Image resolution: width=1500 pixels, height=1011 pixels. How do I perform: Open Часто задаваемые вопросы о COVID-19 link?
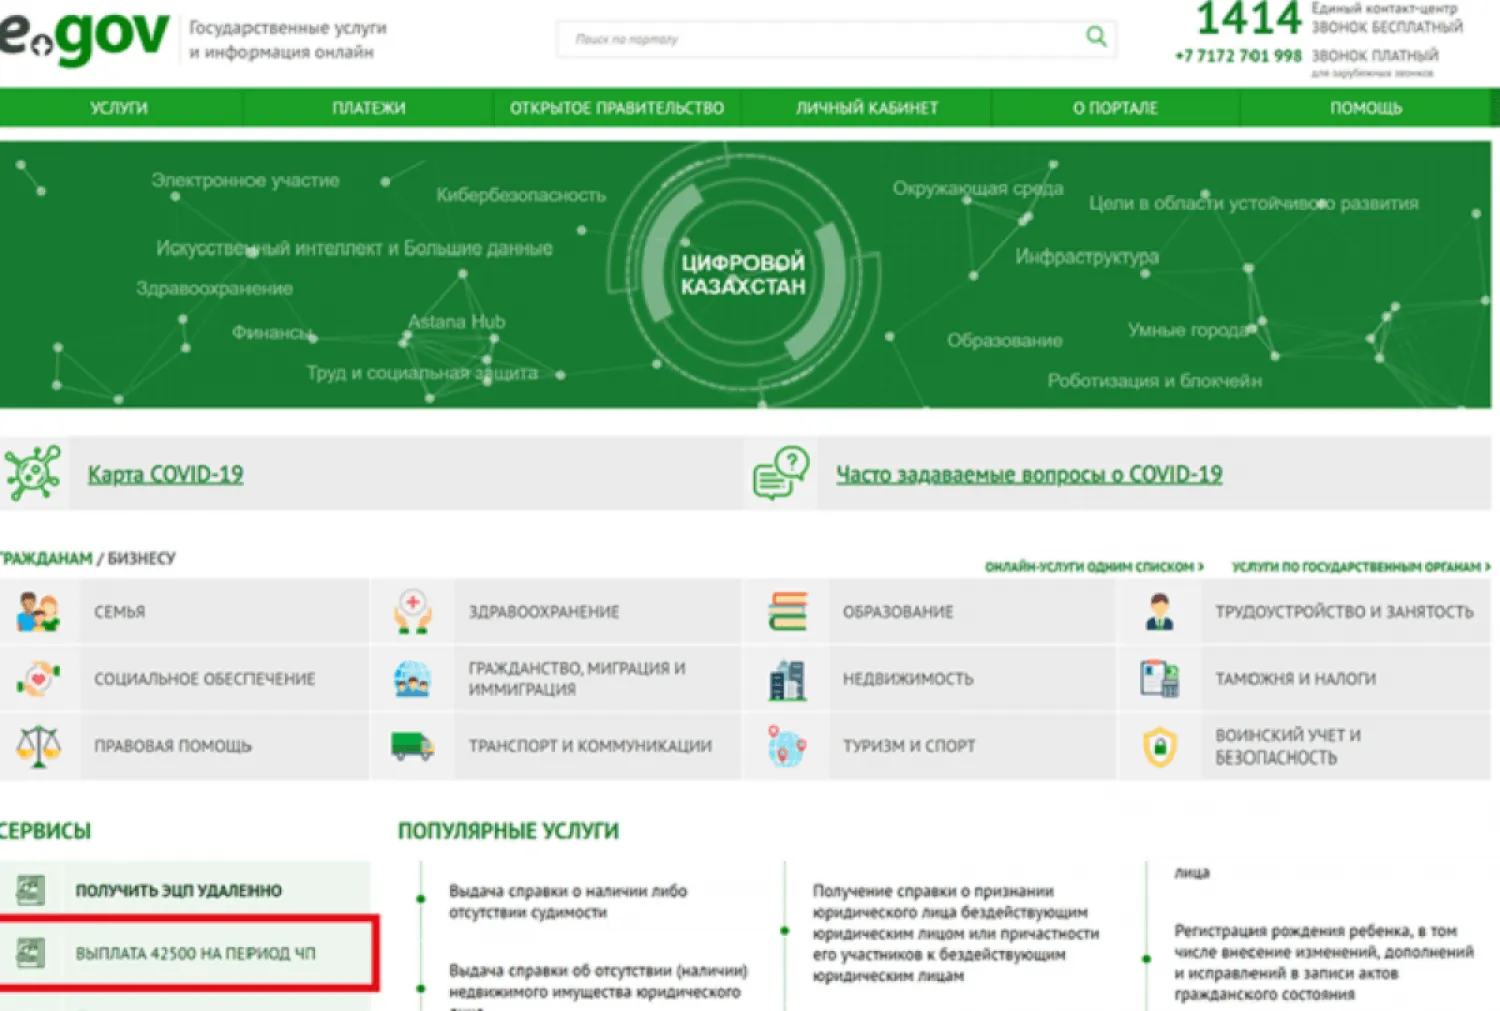click(x=1029, y=474)
